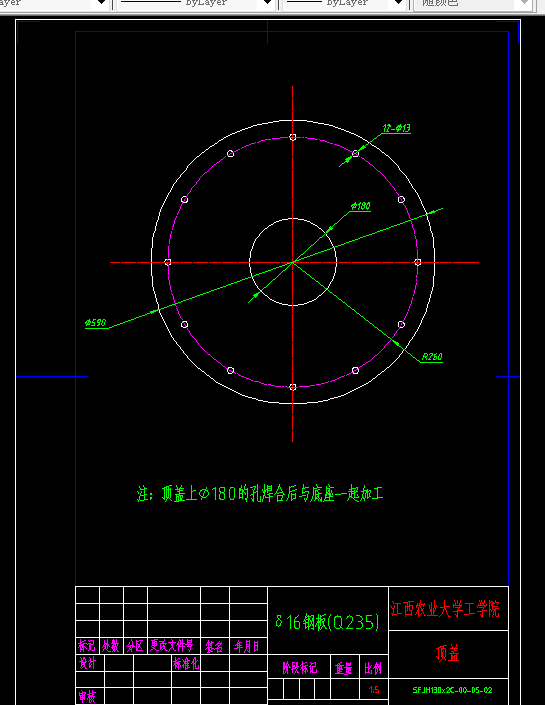This screenshot has width=545, height=705.
Task: Click the 阶段标记 label cell
Action: point(299,667)
